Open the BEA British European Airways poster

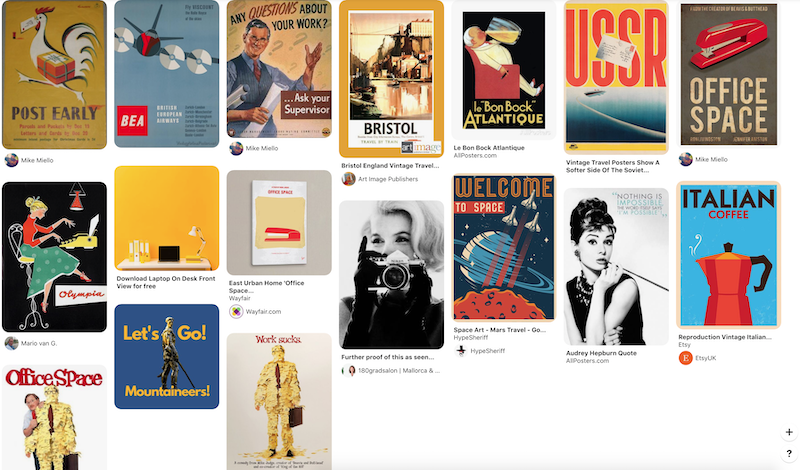pyautogui.click(x=167, y=73)
